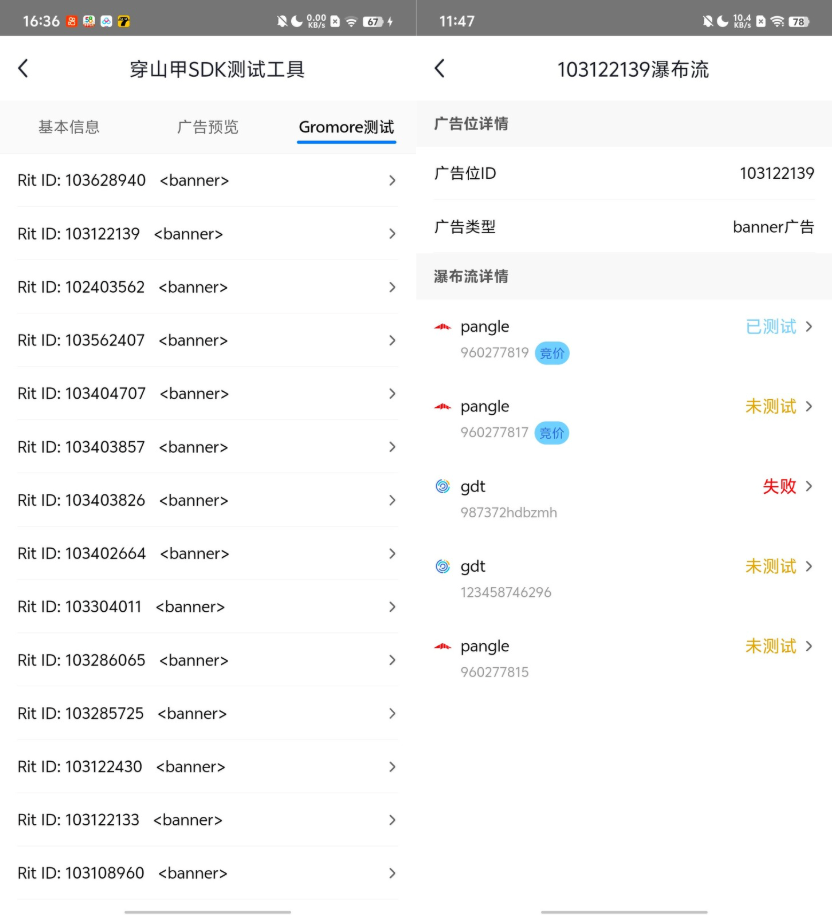Tap back arrow on 103122139 waterfall screen

(x=439, y=68)
